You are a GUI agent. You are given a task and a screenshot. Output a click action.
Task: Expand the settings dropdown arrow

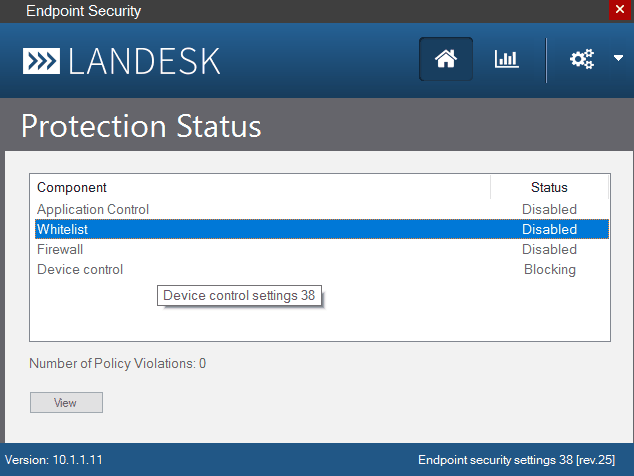coord(618,59)
